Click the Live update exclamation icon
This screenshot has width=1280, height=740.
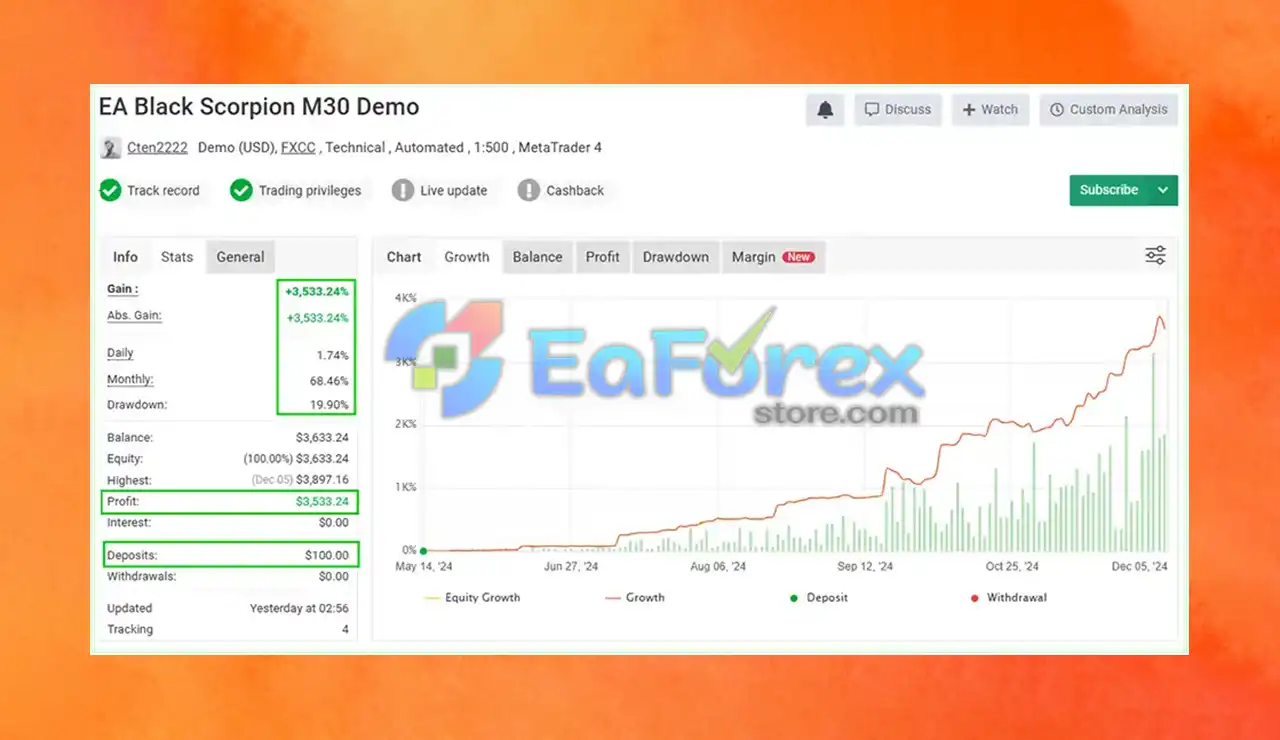pyautogui.click(x=403, y=190)
